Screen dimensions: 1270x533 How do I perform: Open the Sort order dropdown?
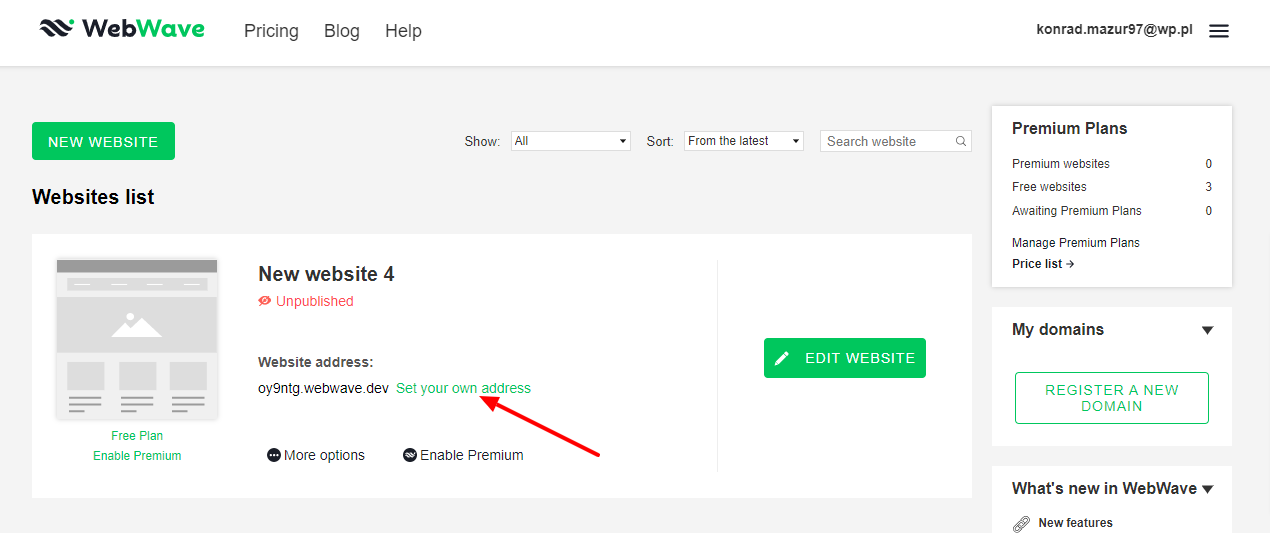pyautogui.click(x=744, y=141)
